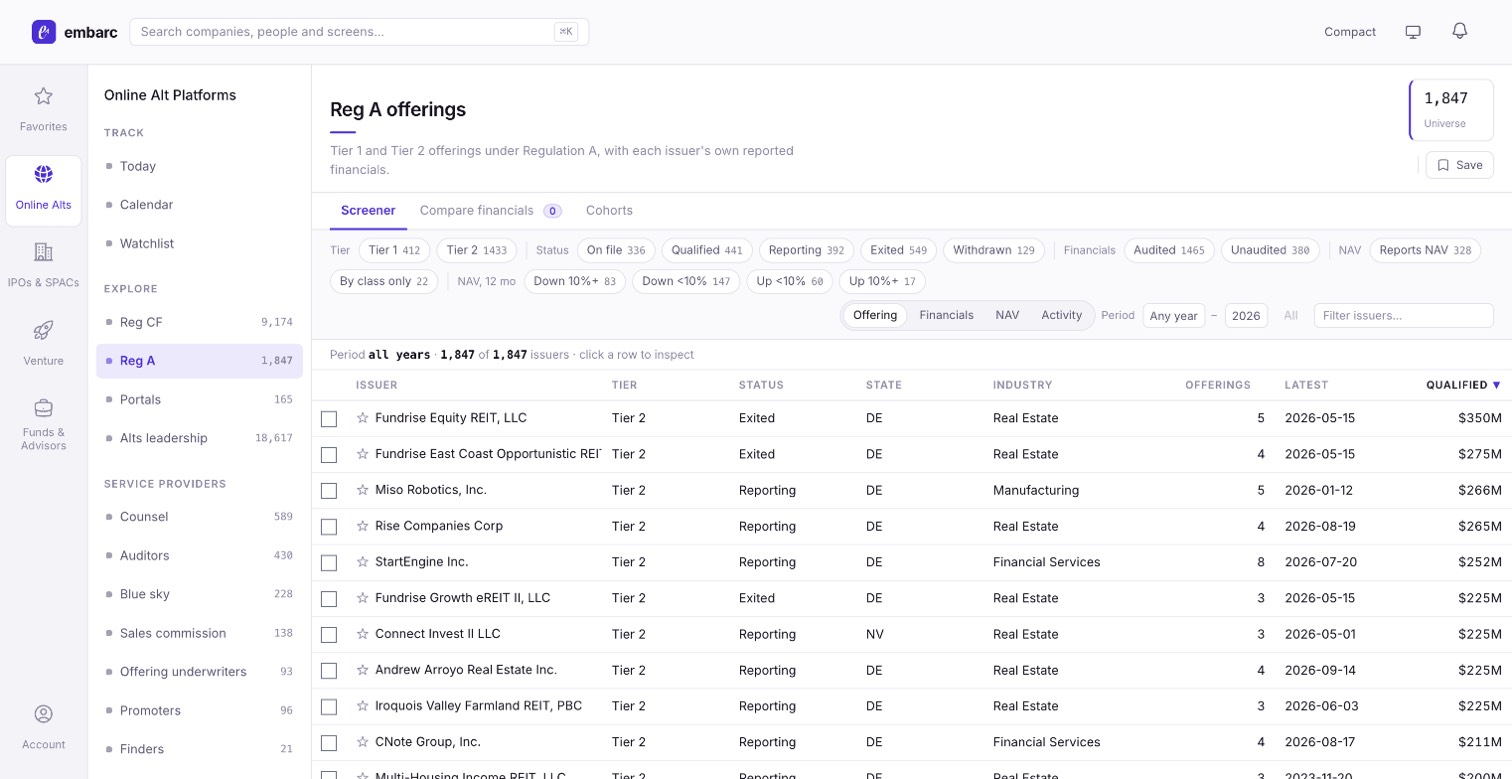Check the Rise Companies Corp row checkbox
The height and width of the screenshot is (779, 1512).
click(x=329, y=527)
